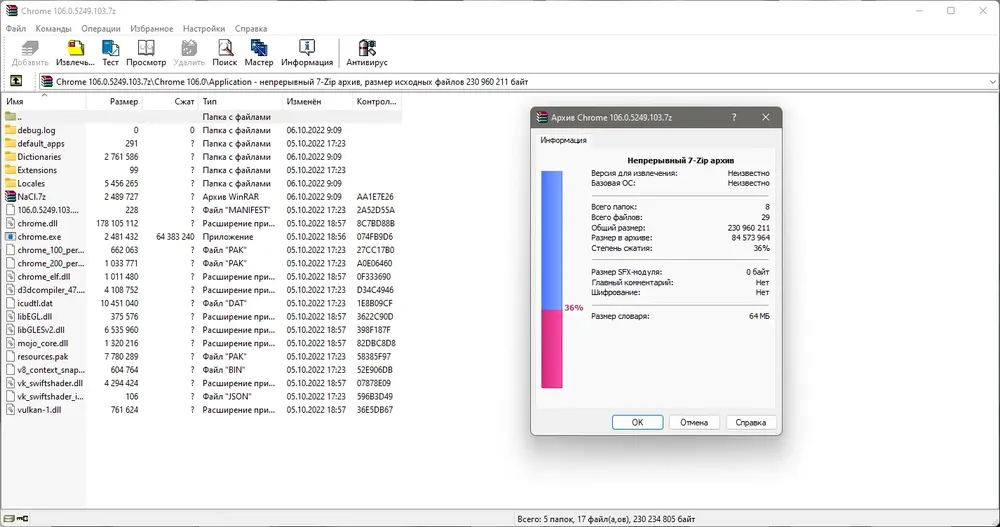Expand the archive path dropdown arrow
The width and height of the screenshot is (1000, 527).
pos(992,82)
